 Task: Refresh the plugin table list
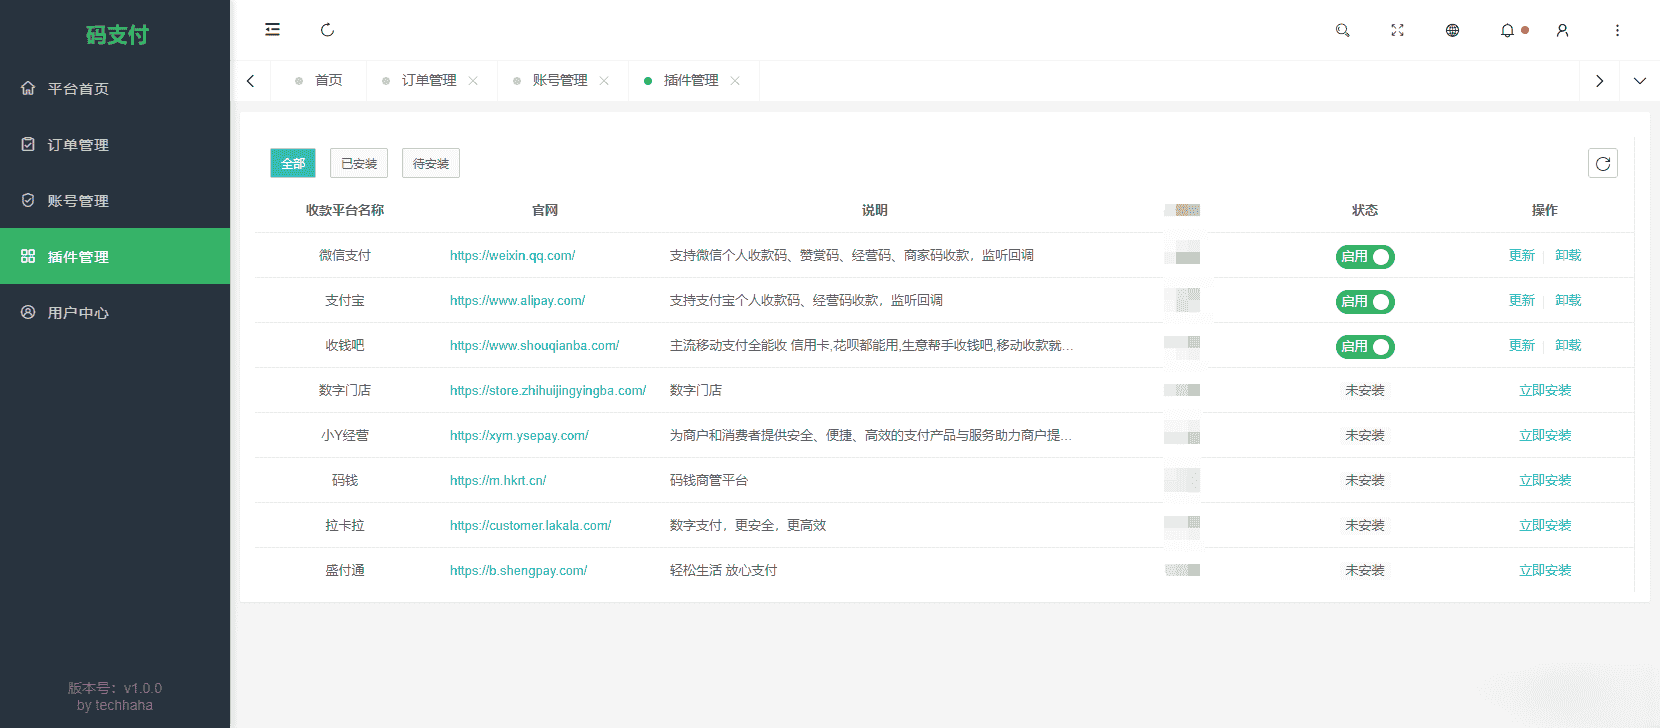pyautogui.click(x=1602, y=163)
